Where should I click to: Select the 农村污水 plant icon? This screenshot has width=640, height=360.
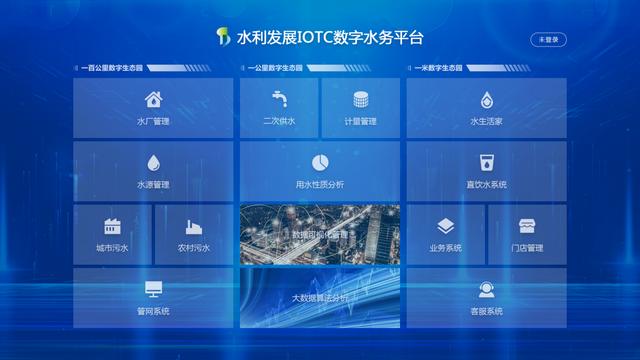coord(194,227)
